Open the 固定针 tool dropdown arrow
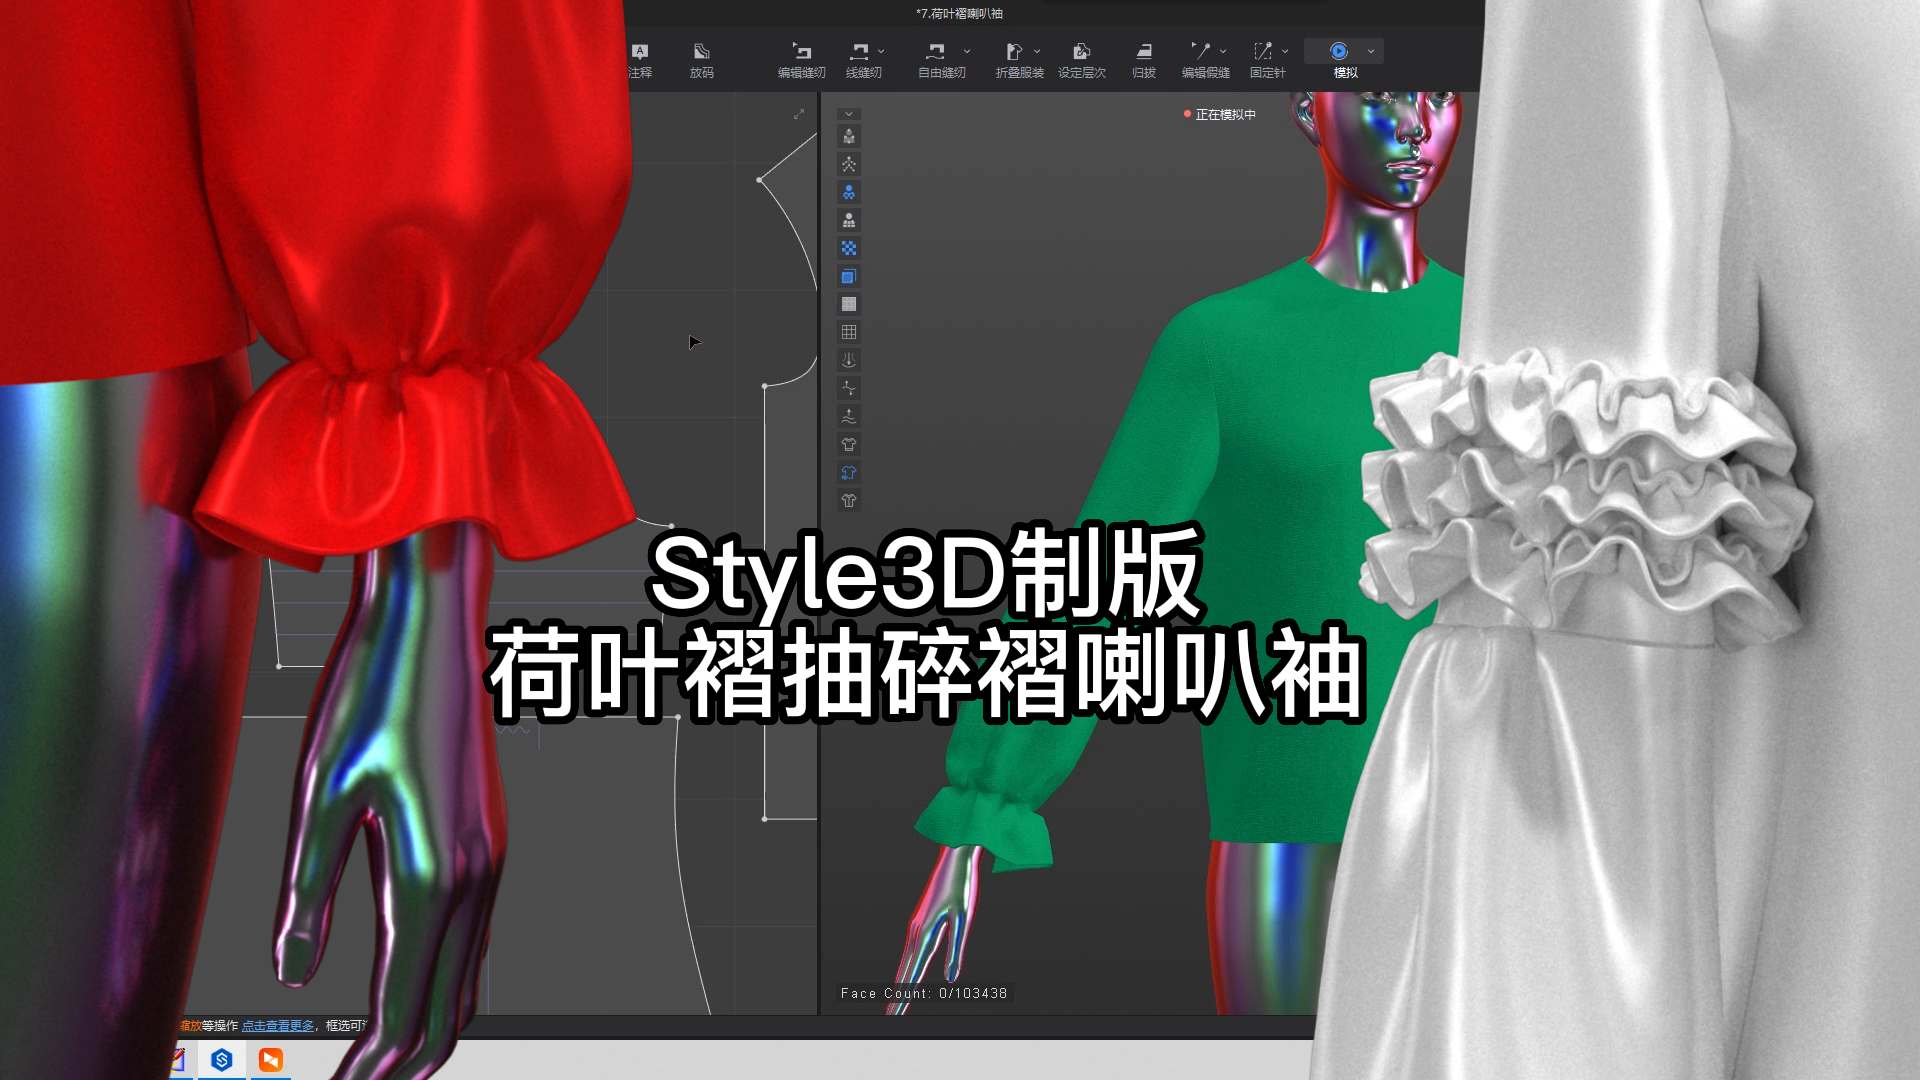The height and width of the screenshot is (1080, 1920). 1285,51
